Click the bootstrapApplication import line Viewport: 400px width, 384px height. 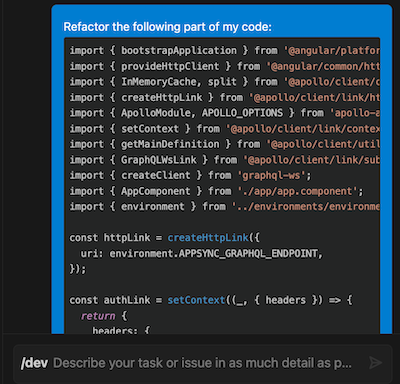[225, 51]
